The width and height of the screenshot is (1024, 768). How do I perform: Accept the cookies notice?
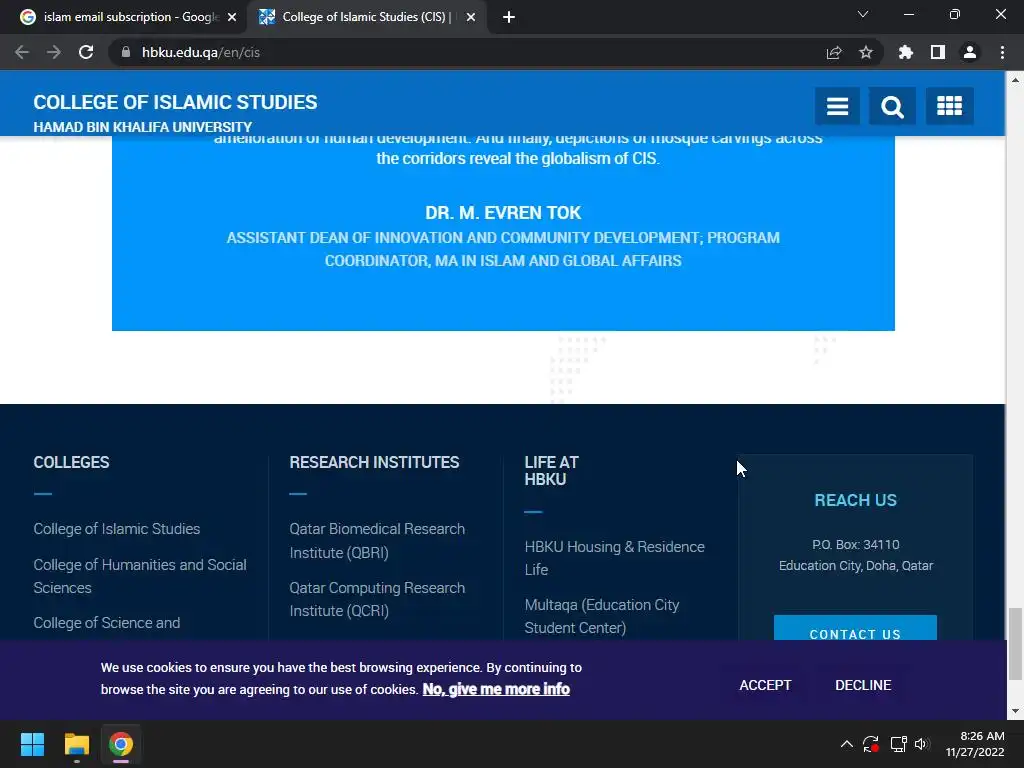pos(765,685)
